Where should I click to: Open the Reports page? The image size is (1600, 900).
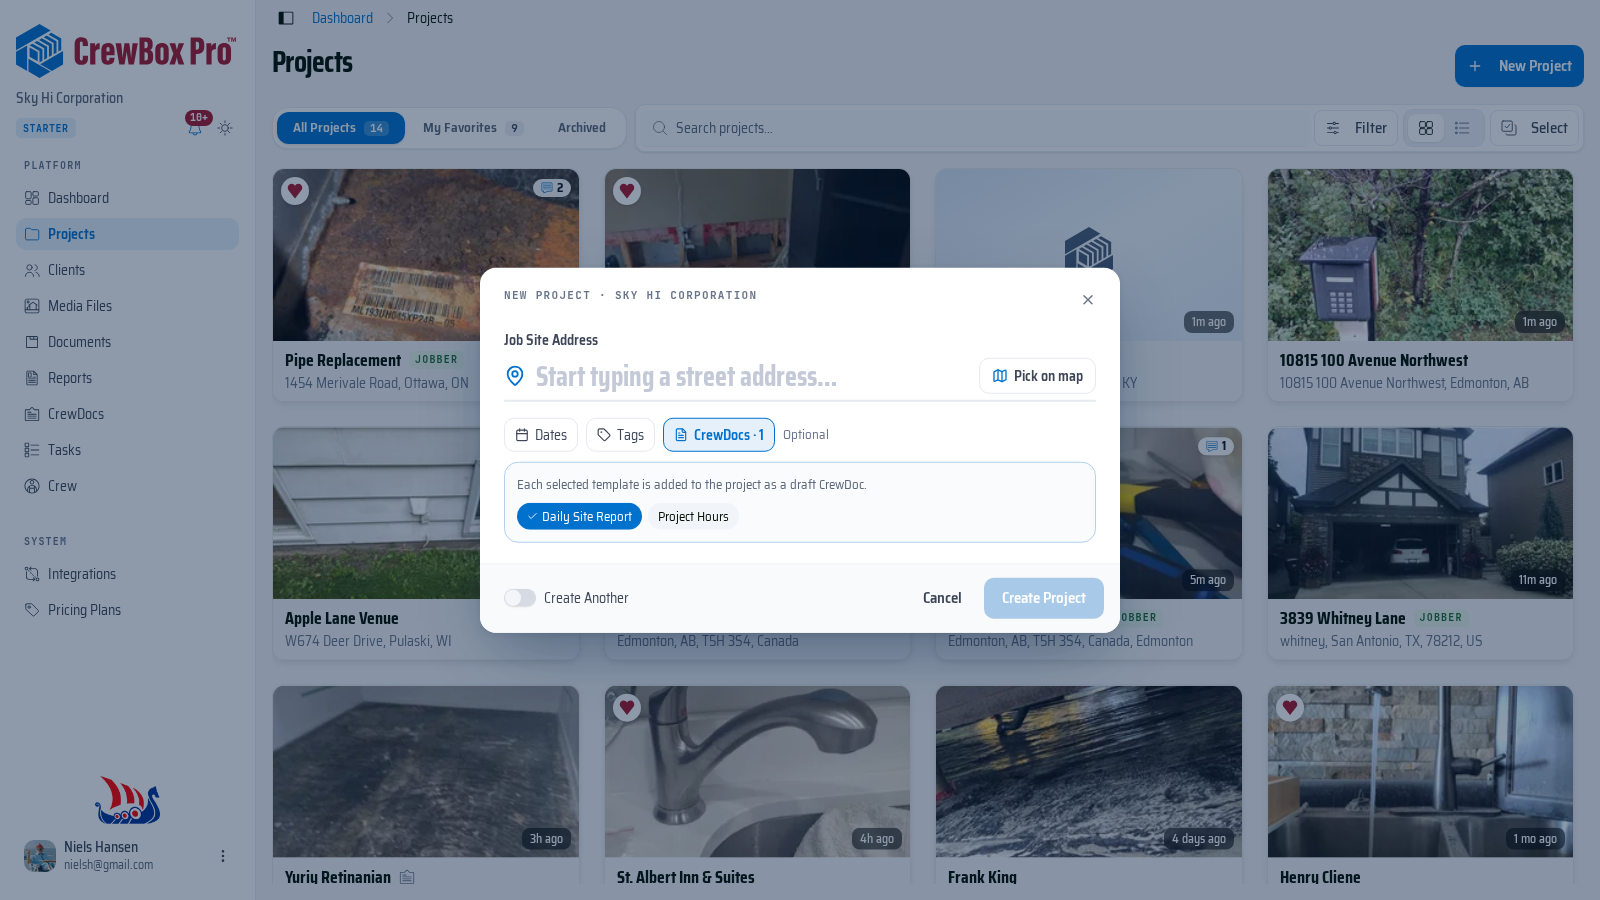[x=127, y=378]
